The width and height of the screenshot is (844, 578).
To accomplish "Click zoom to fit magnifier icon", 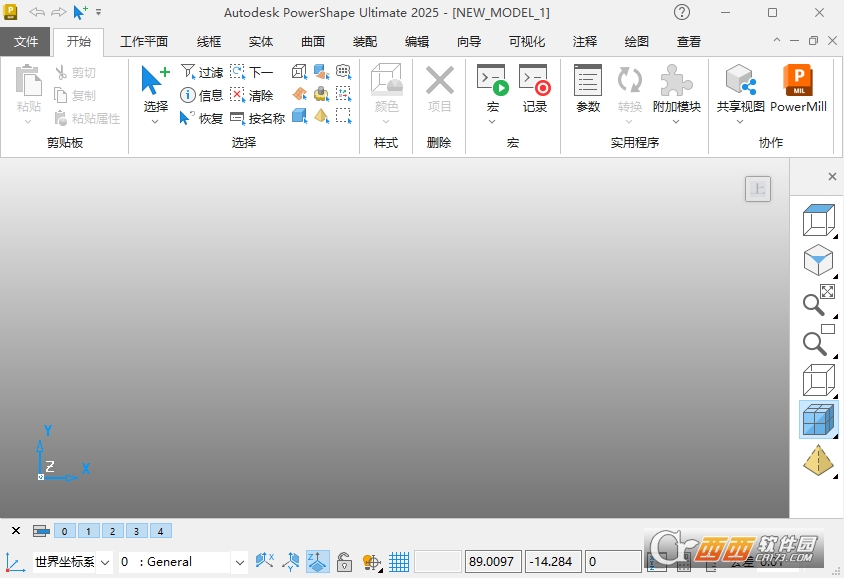I will click(x=818, y=300).
